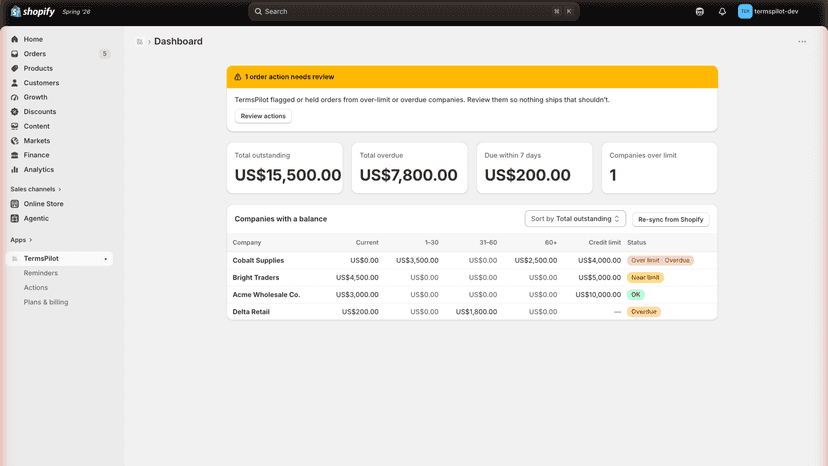Click the Discounts badge icon
Viewport: 828px width, 466px height.
(15, 111)
